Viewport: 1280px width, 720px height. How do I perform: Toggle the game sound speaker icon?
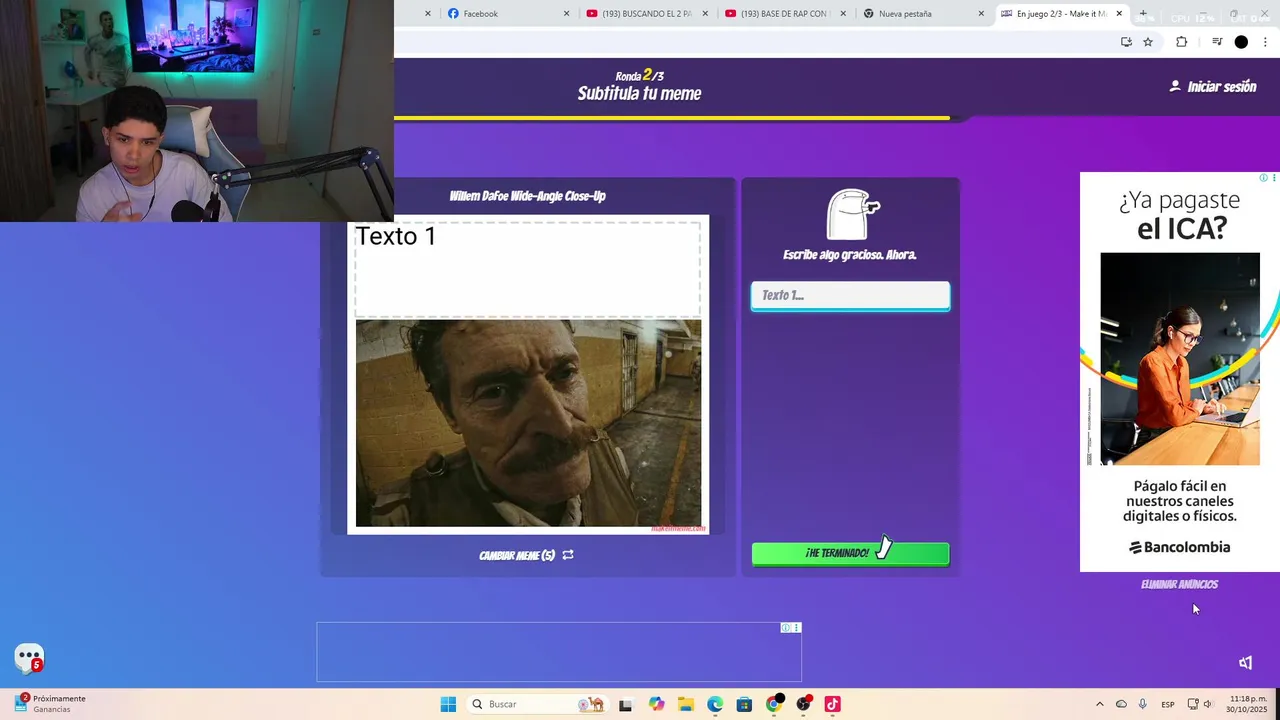[x=1246, y=663]
